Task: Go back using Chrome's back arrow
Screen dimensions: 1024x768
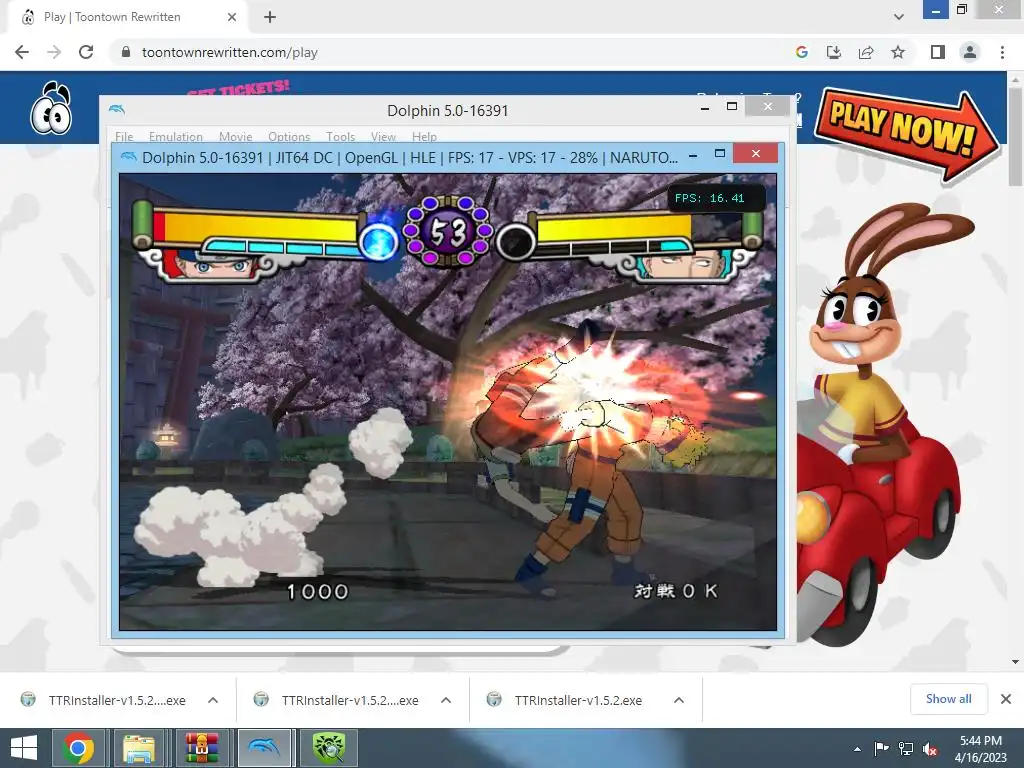Action: click(22, 52)
